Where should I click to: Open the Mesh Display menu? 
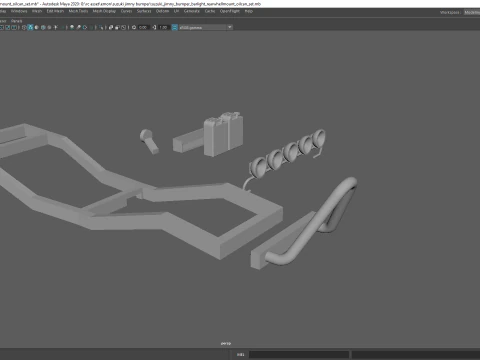pos(104,11)
